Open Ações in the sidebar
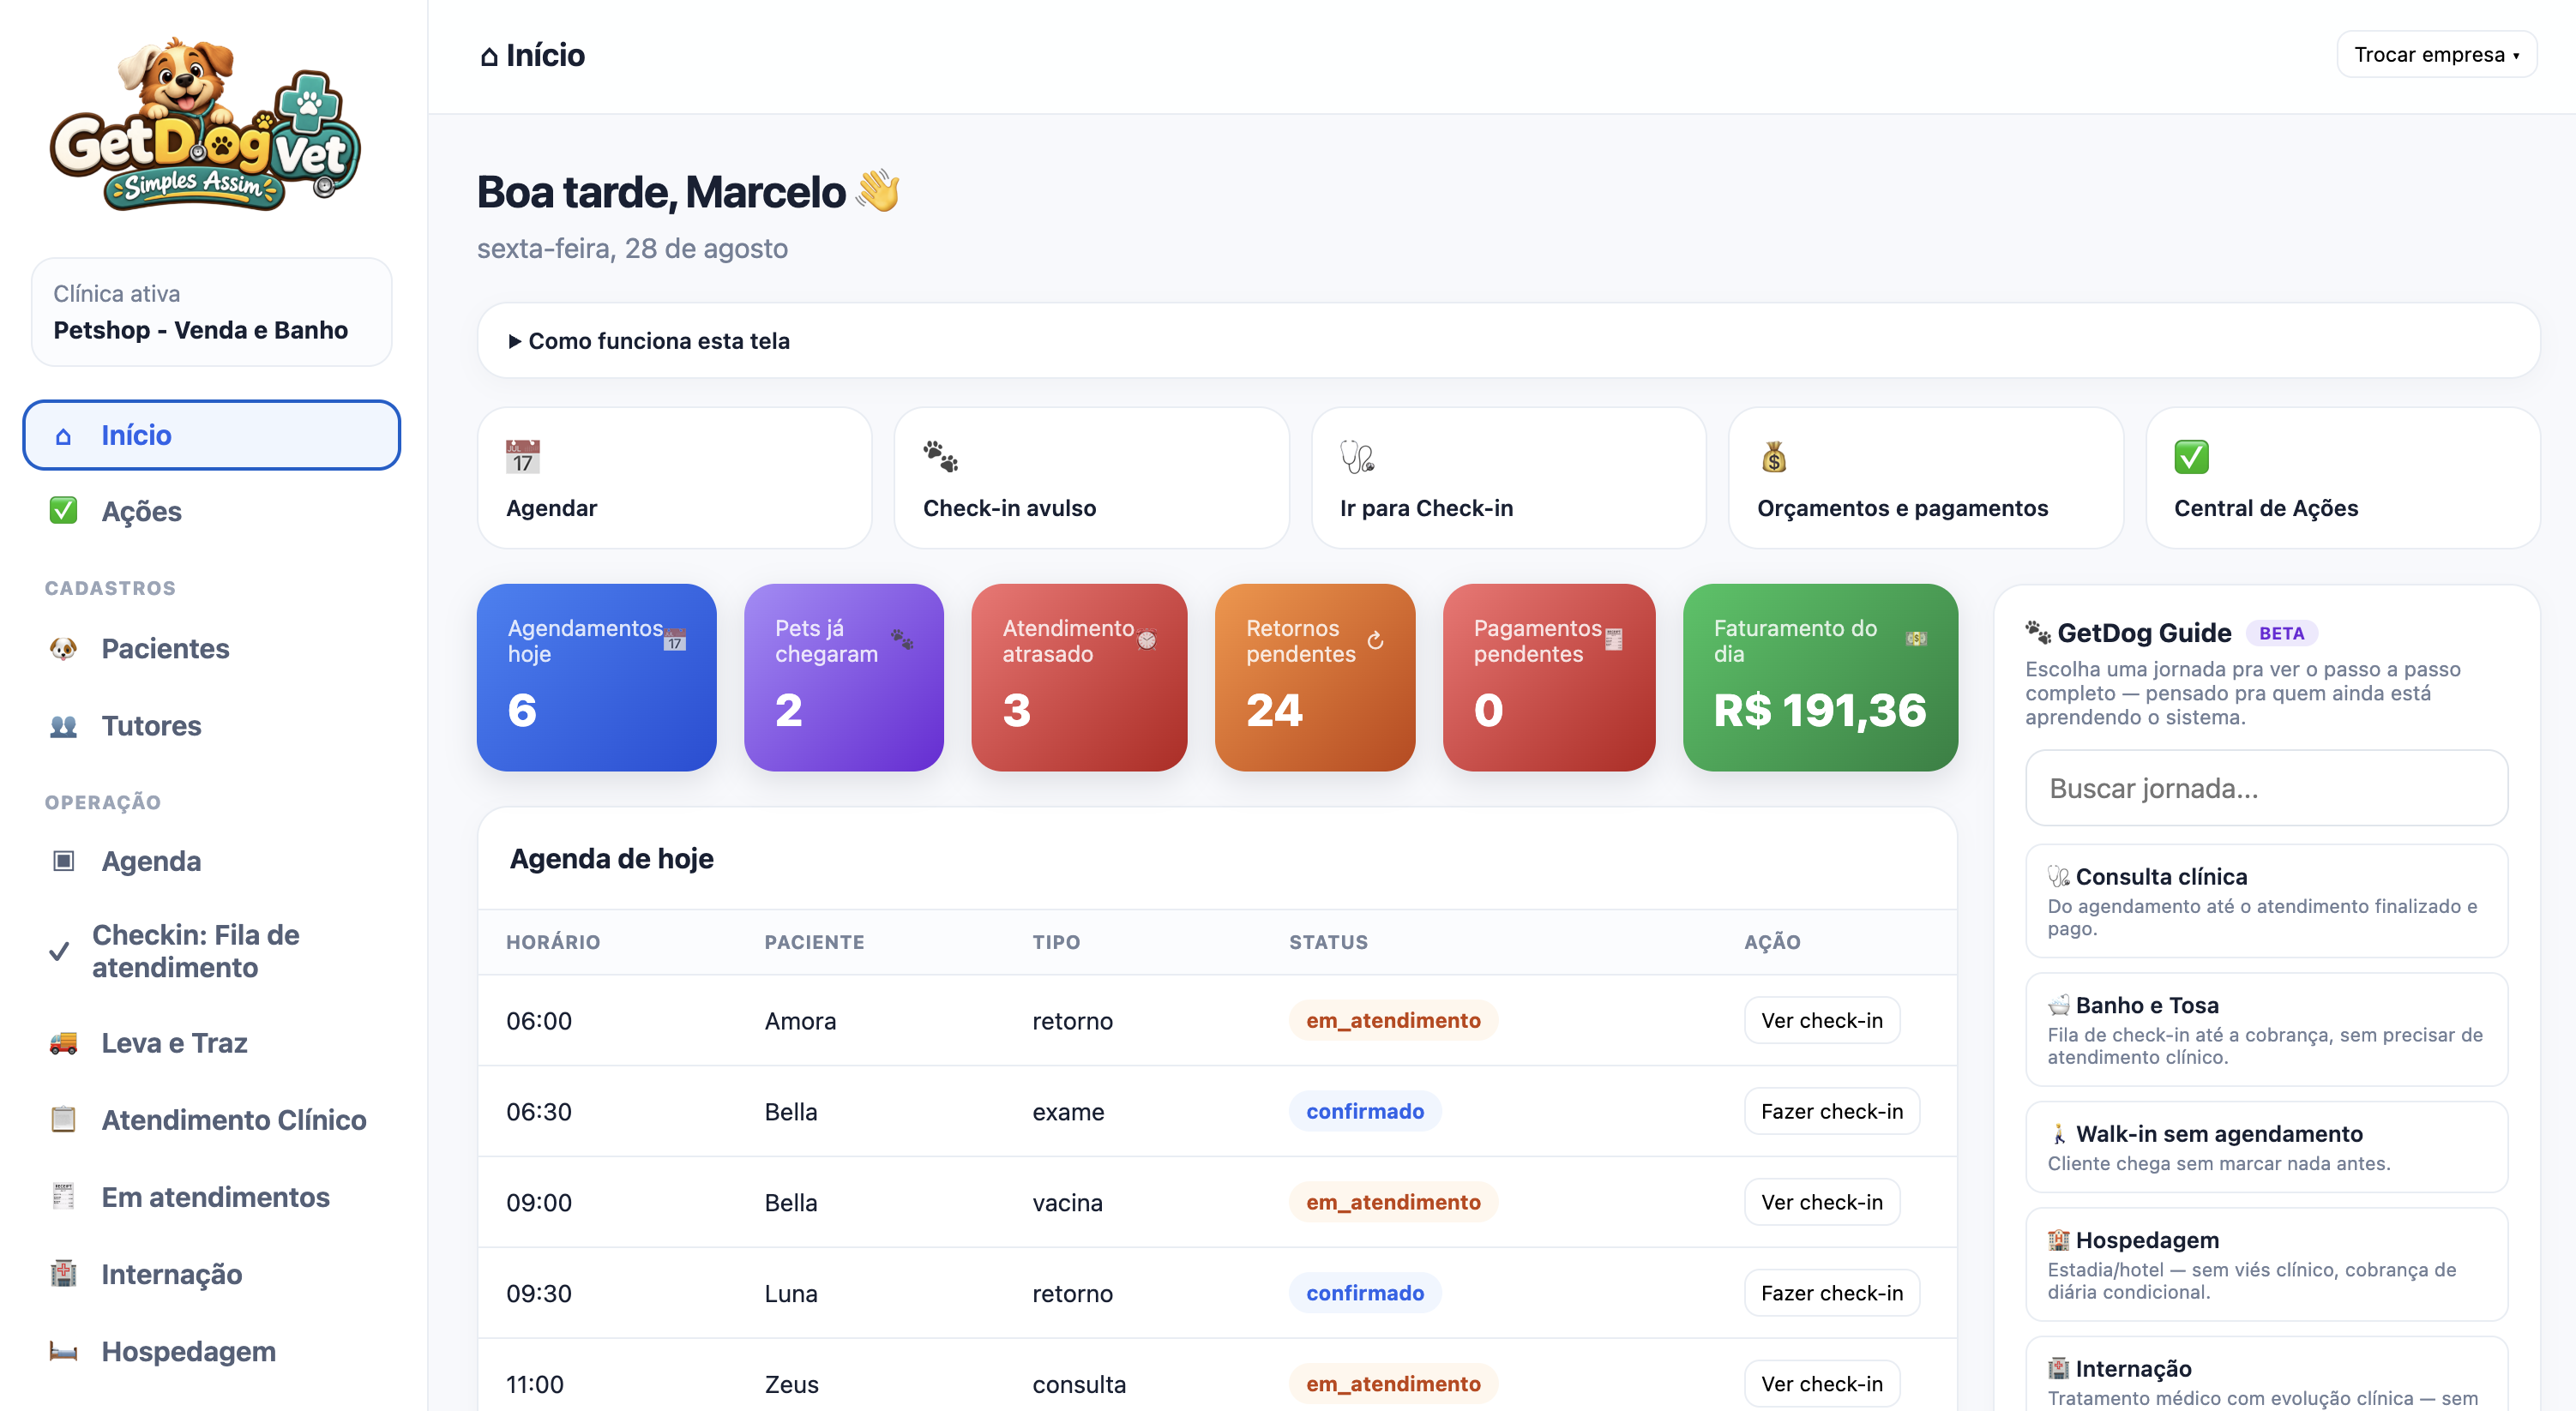 click(212, 511)
